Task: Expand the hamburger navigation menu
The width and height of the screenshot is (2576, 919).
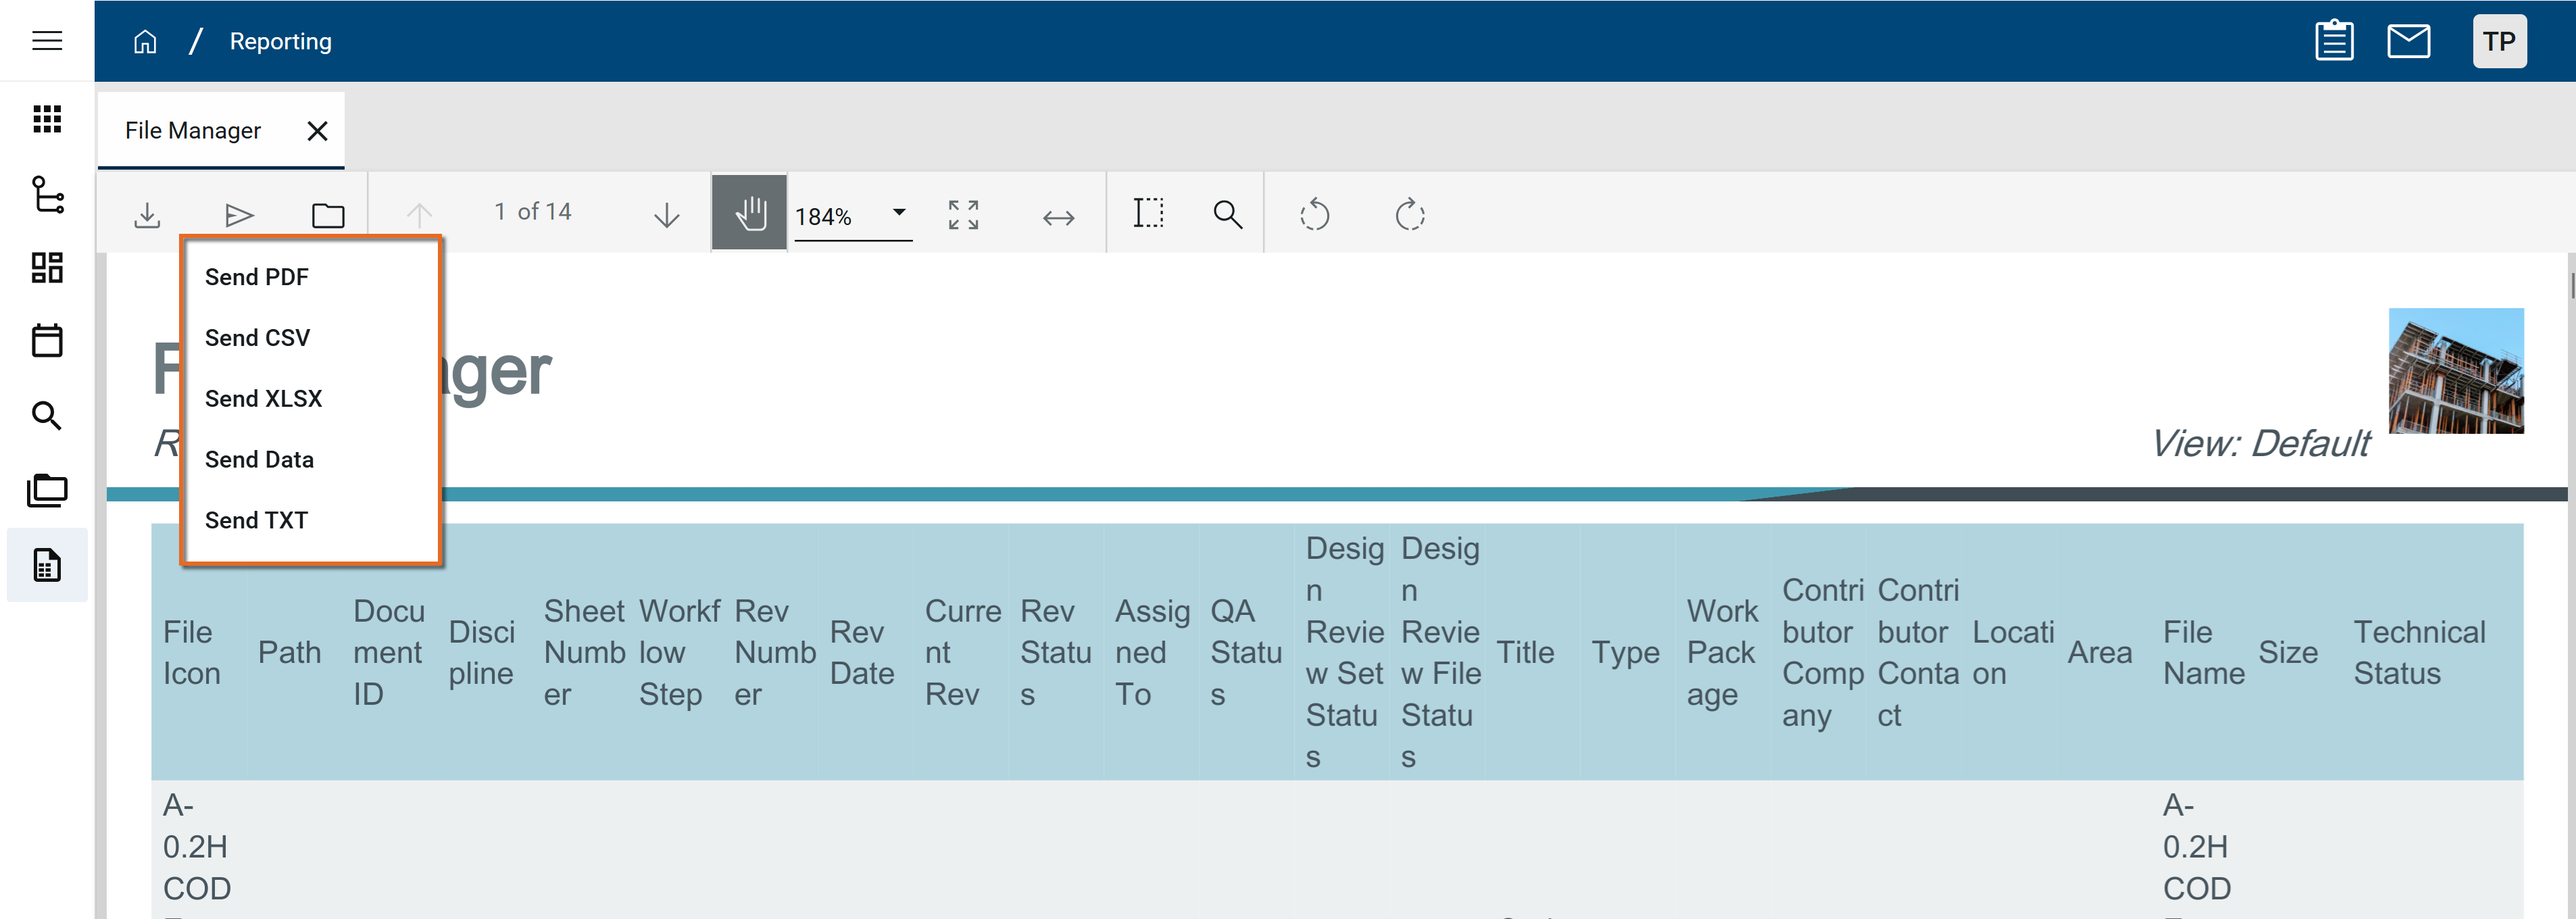Action: [47, 41]
